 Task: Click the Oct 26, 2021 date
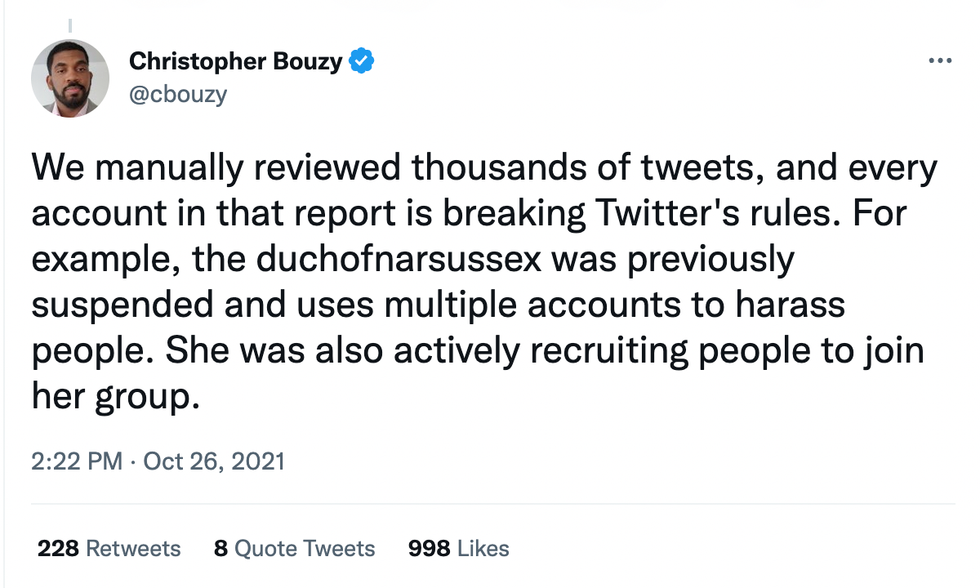214,461
